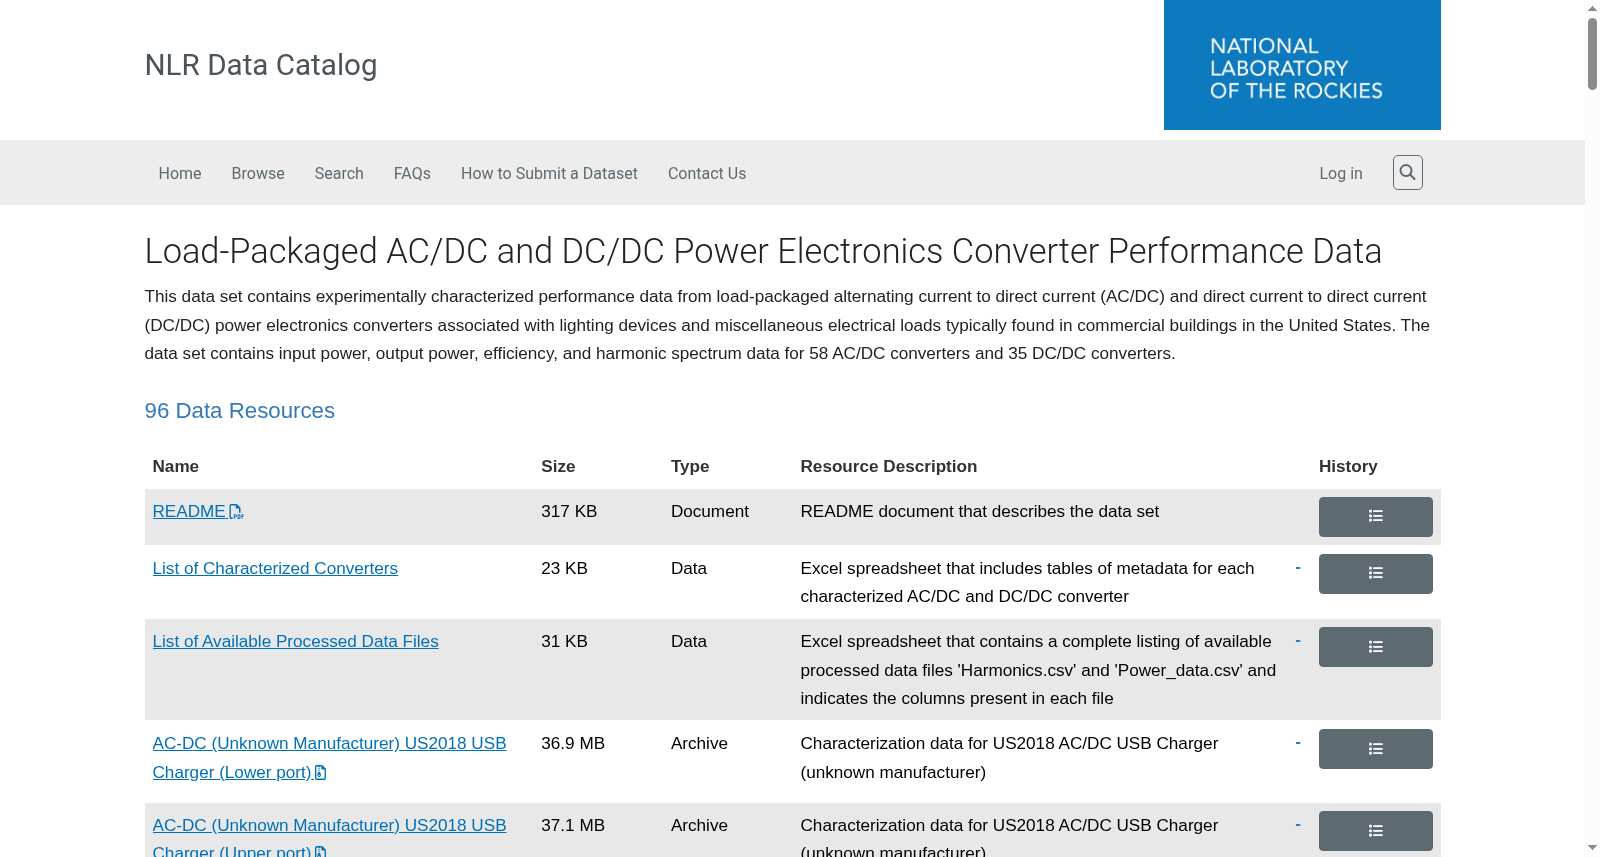This screenshot has width=1600, height=857.
Task: Click the page vertical scrollbar thumb
Action: [1592, 54]
